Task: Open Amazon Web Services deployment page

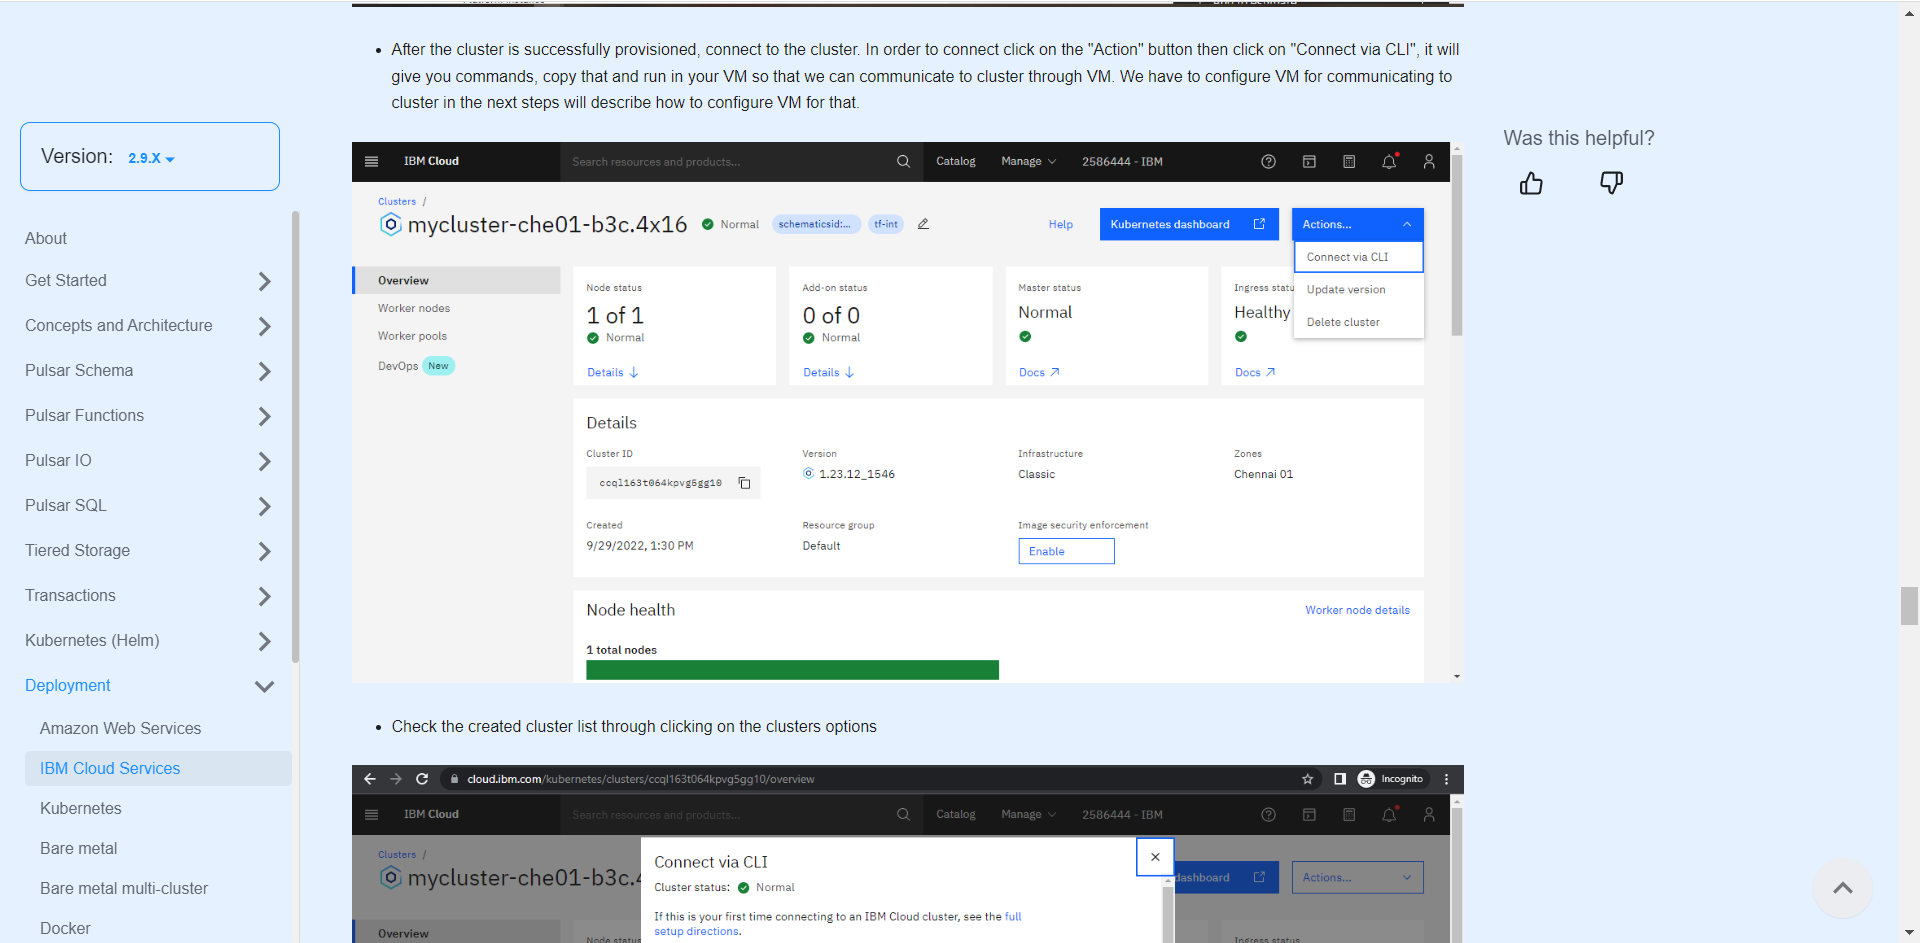Action: pyautogui.click(x=120, y=728)
